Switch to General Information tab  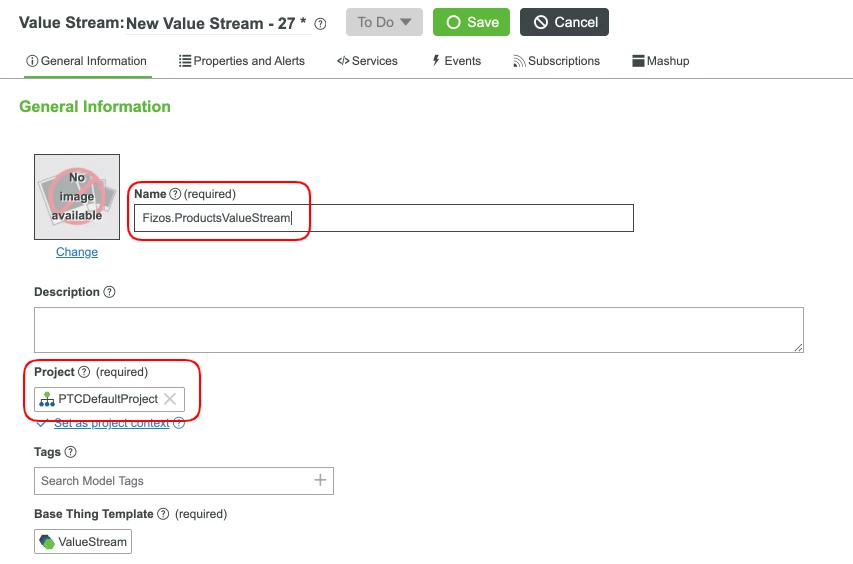[86, 61]
